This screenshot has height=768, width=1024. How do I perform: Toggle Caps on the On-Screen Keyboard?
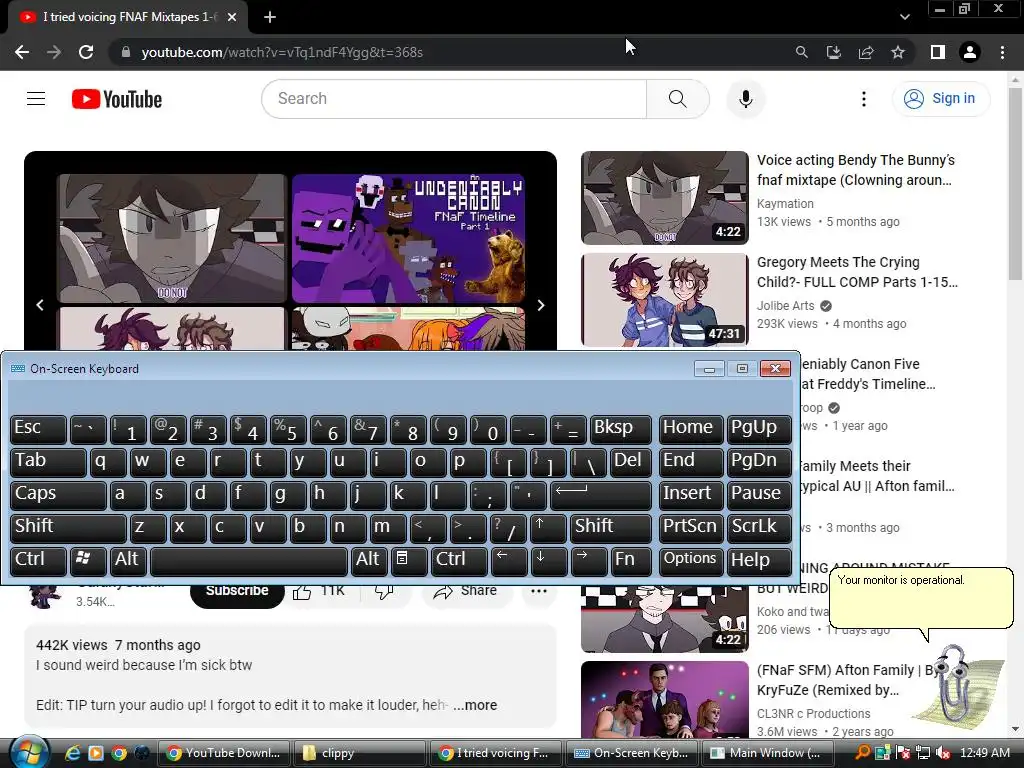[58, 495]
